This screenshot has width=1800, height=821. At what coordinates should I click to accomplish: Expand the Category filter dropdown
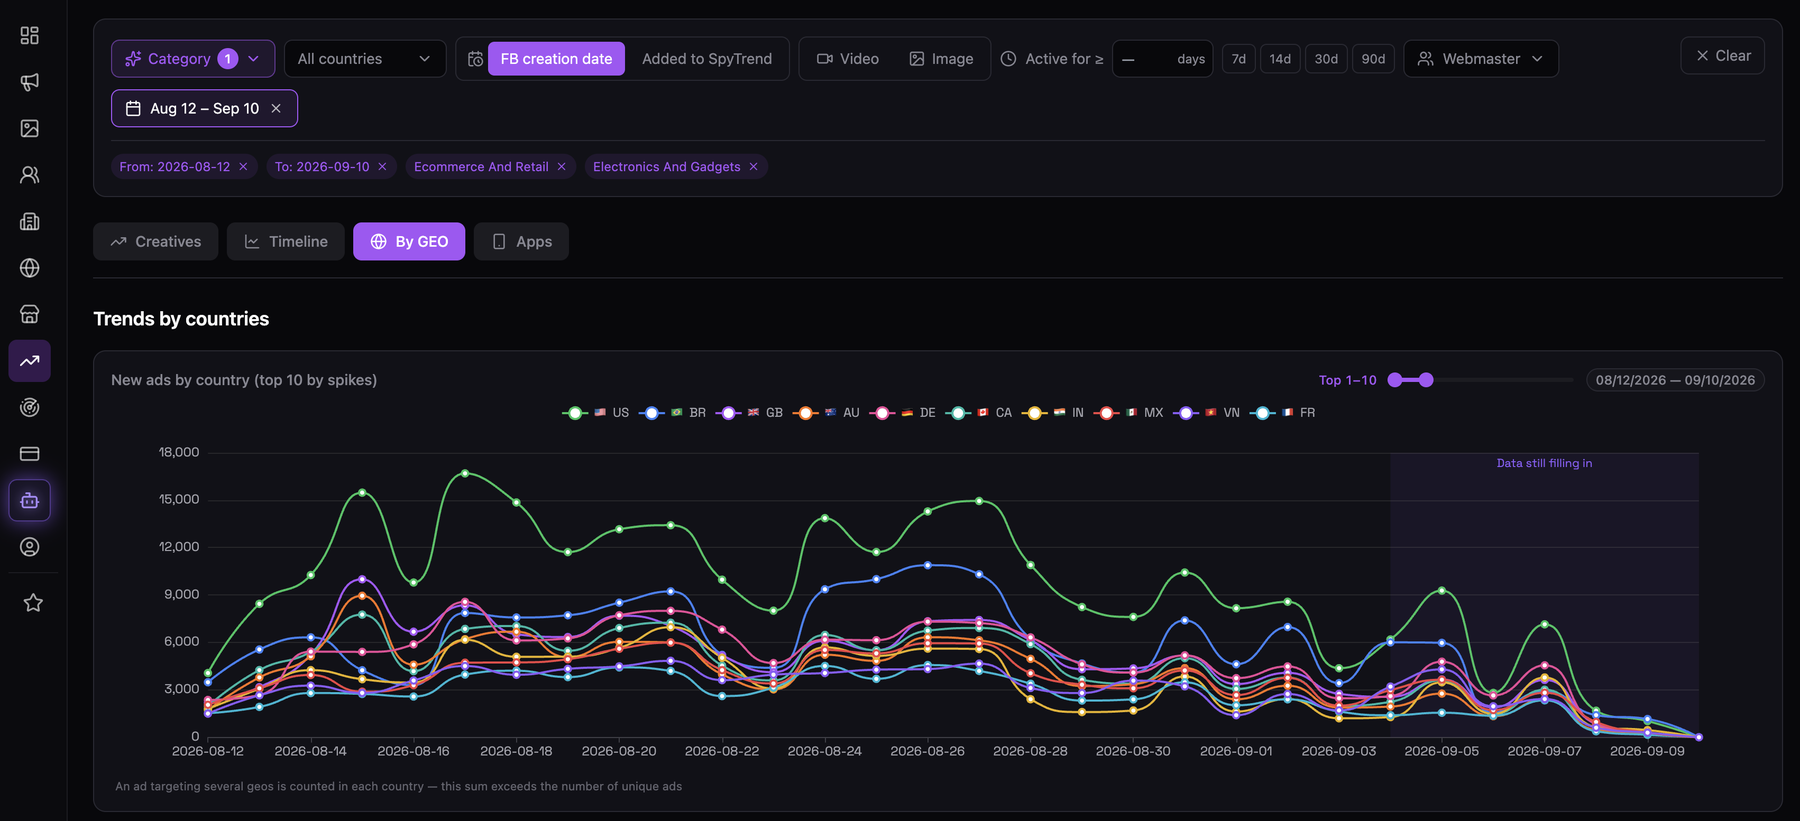click(193, 59)
